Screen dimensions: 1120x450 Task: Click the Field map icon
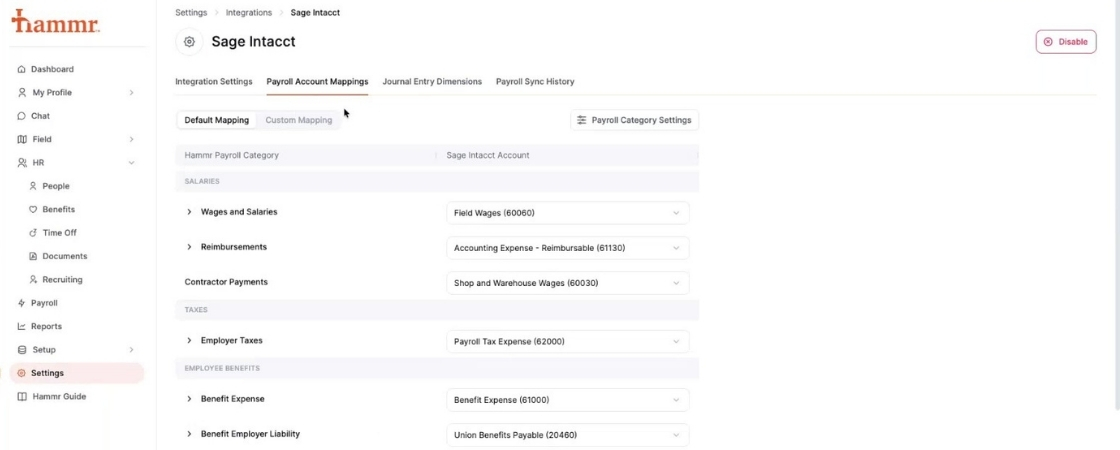21,139
